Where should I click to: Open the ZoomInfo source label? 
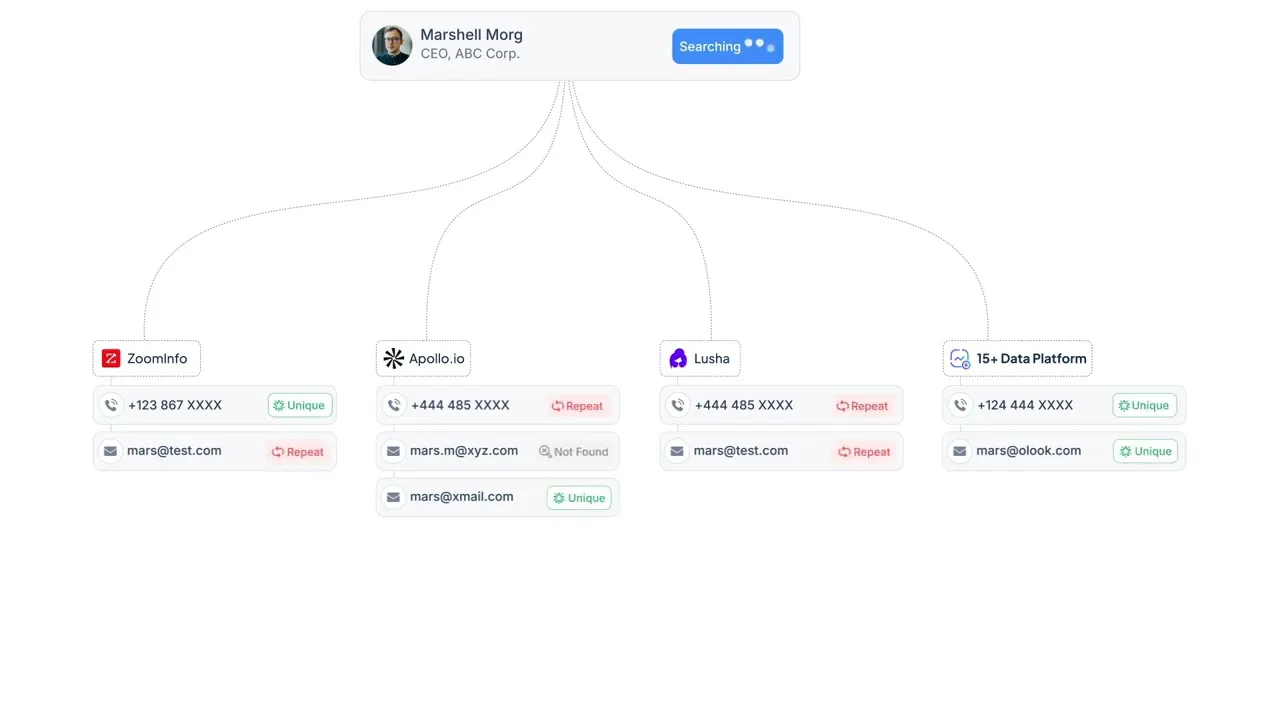click(147, 358)
